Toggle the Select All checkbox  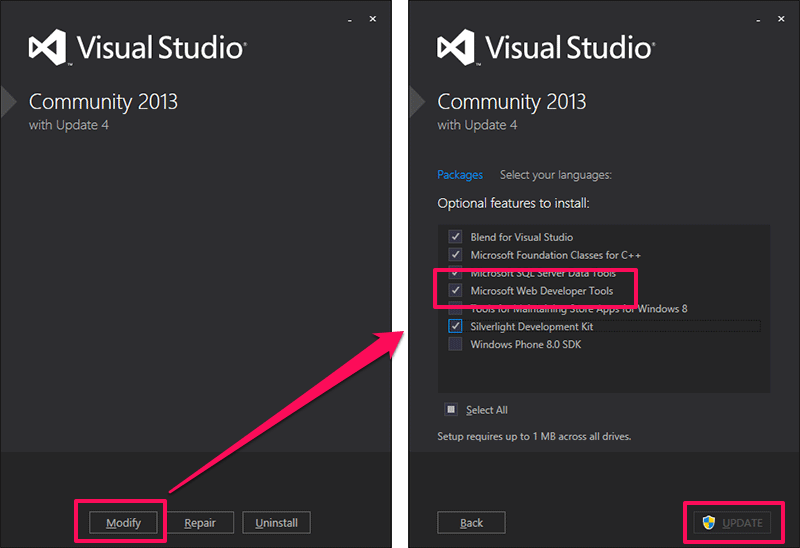click(x=452, y=409)
